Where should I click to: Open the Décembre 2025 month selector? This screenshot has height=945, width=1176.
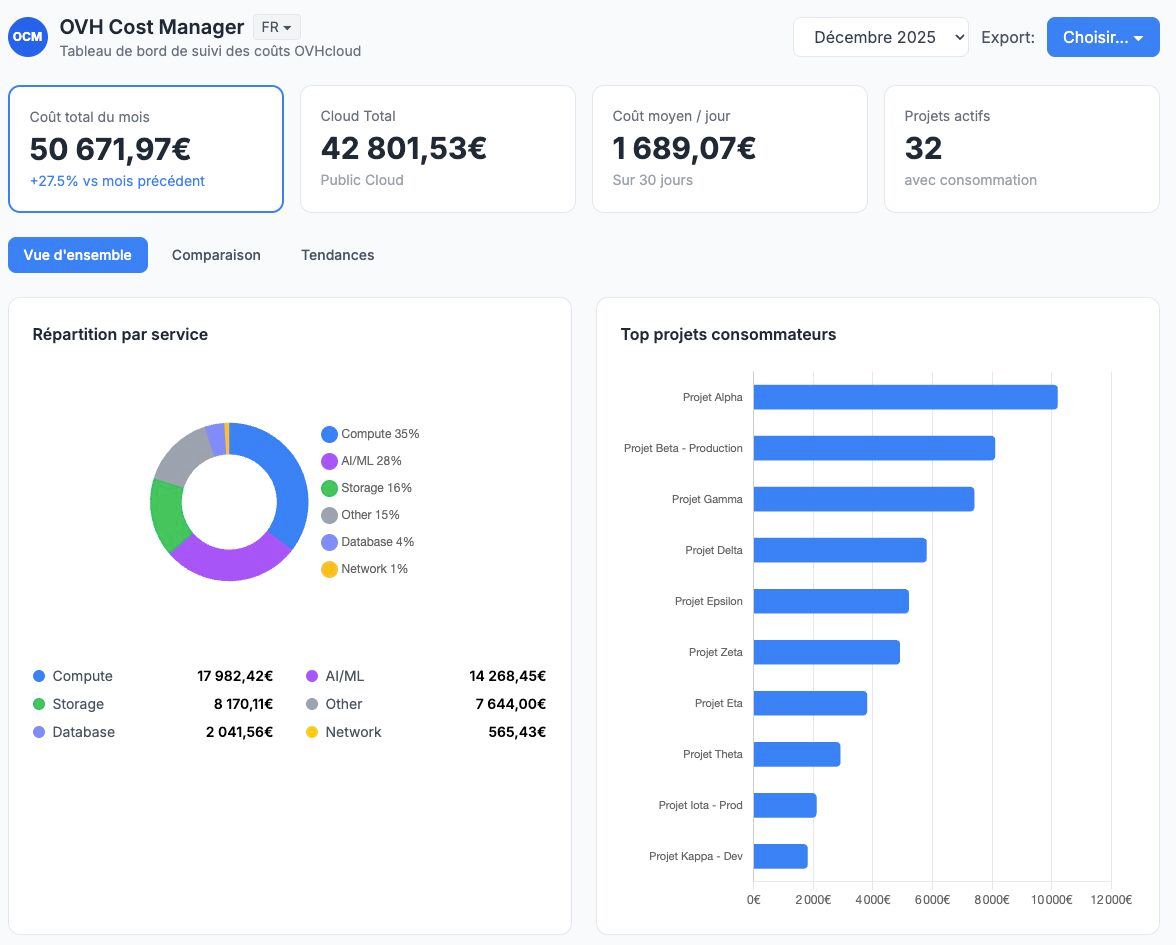coord(880,38)
